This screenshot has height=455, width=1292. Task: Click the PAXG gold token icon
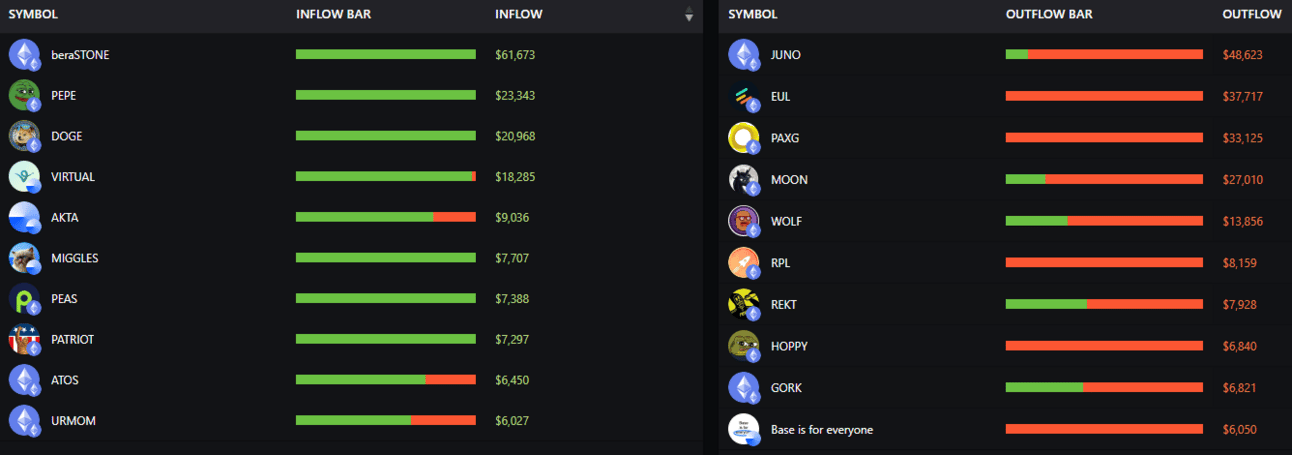(745, 138)
